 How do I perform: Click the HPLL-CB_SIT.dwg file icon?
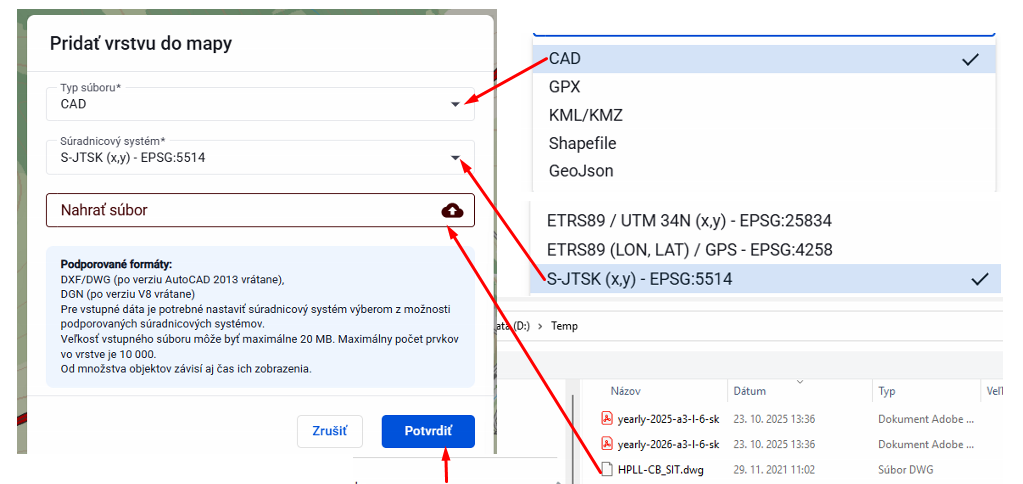606,470
